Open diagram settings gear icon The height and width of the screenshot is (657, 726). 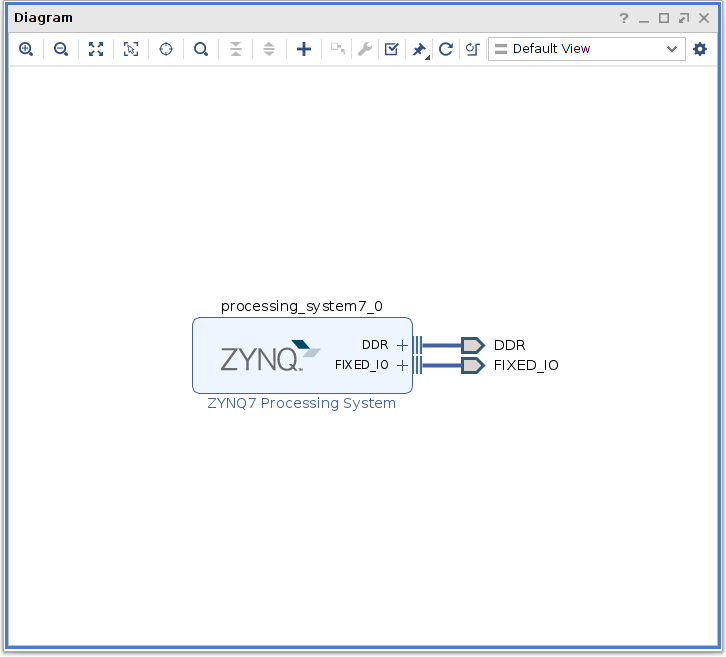coord(700,49)
